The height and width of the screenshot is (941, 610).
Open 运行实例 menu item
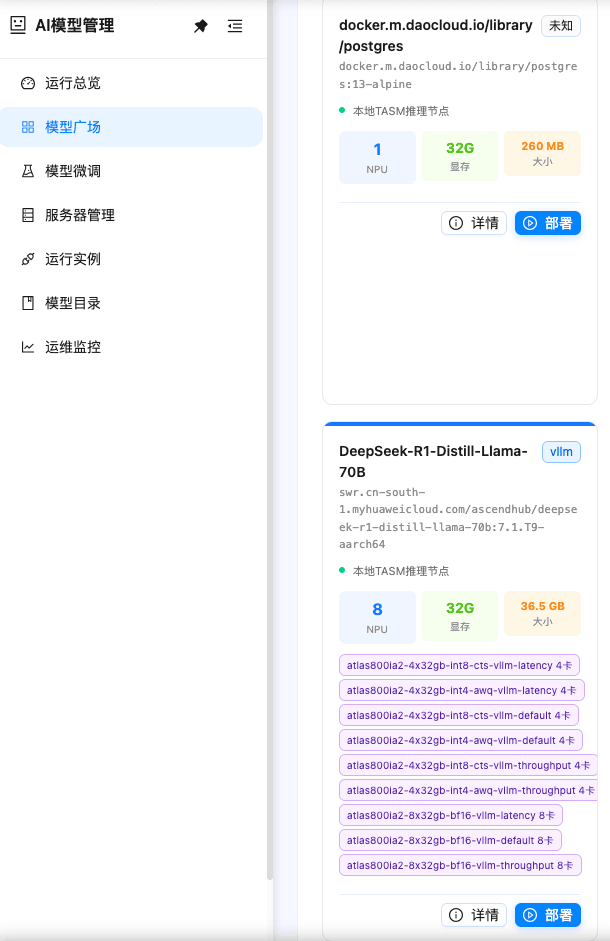click(x=131, y=259)
